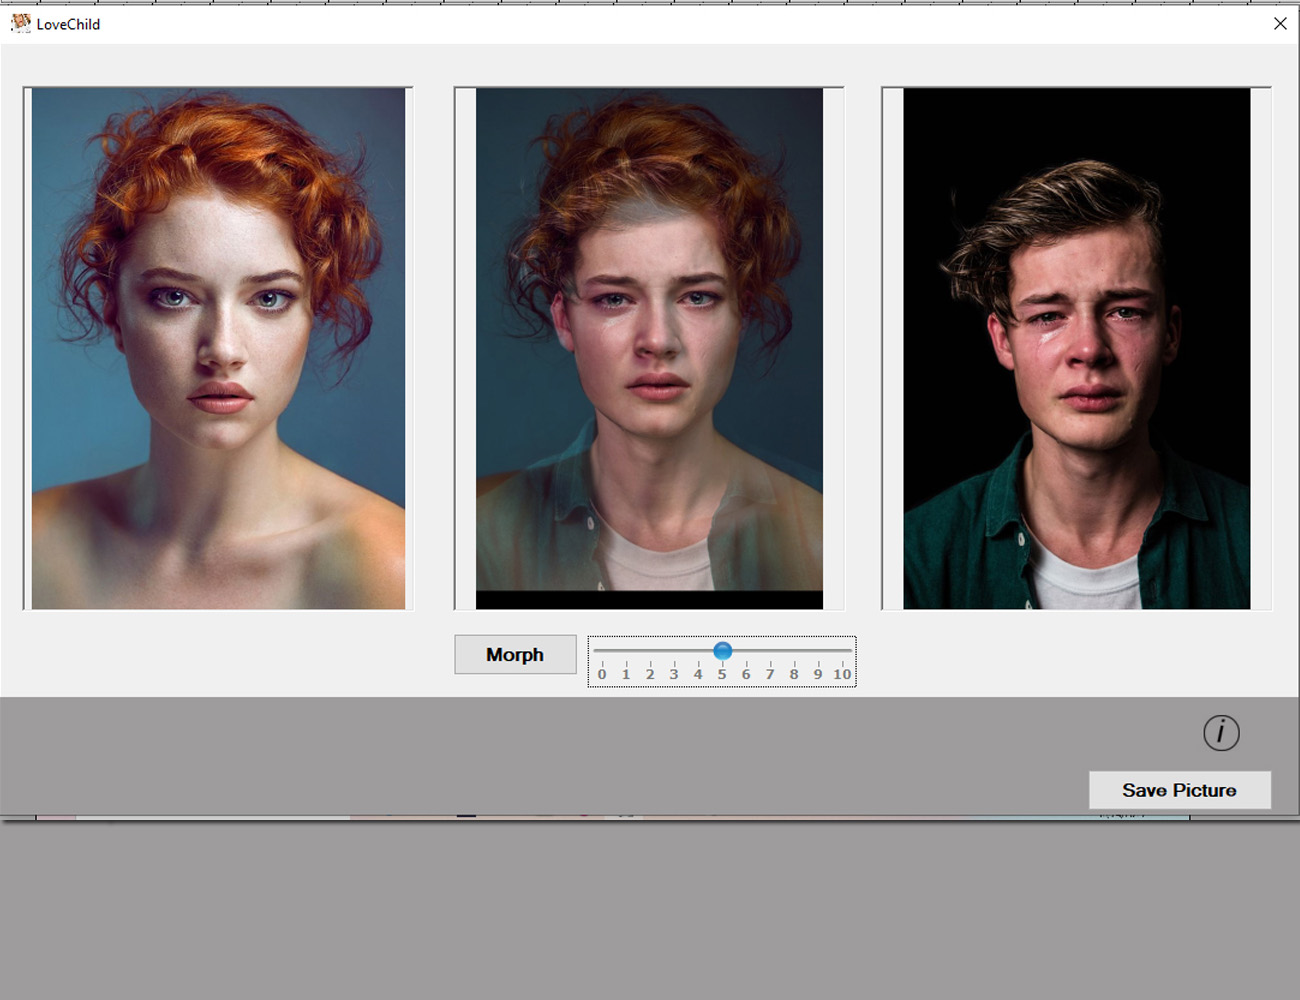Select the left source portrait of the woman
Viewport: 1300px width, 1000px height.
pyautogui.click(x=218, y=348)
